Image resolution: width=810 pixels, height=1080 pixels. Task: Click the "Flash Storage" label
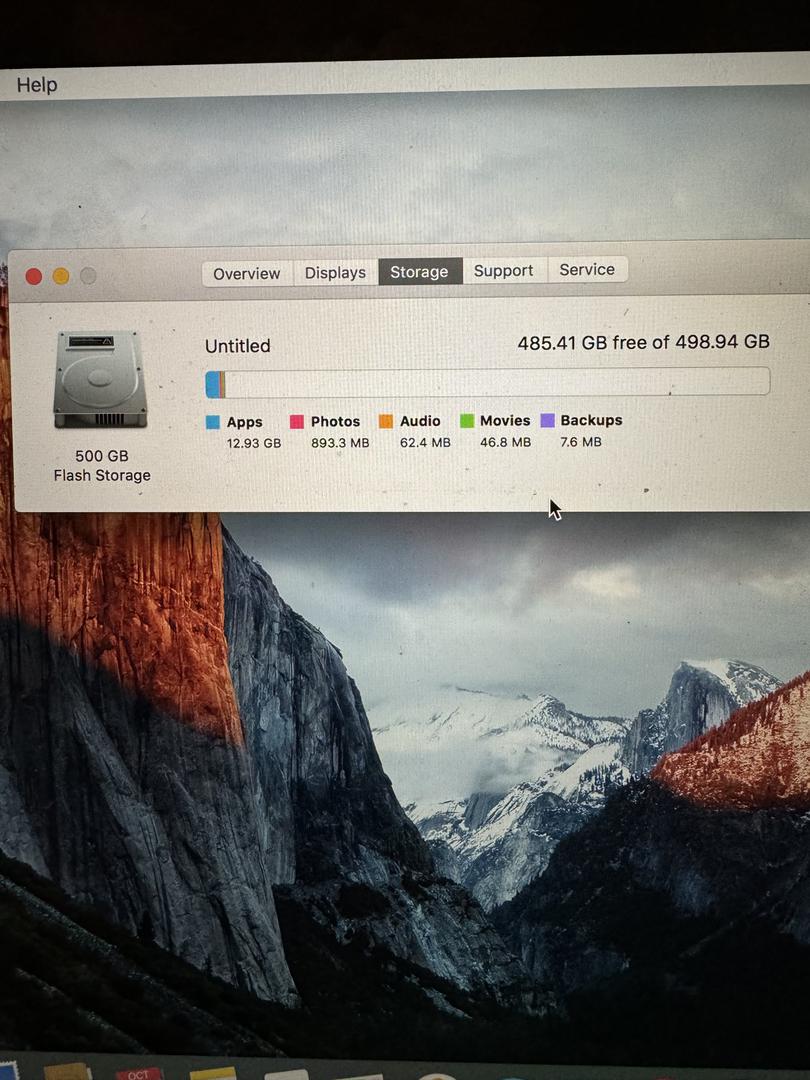coord(102,475)
